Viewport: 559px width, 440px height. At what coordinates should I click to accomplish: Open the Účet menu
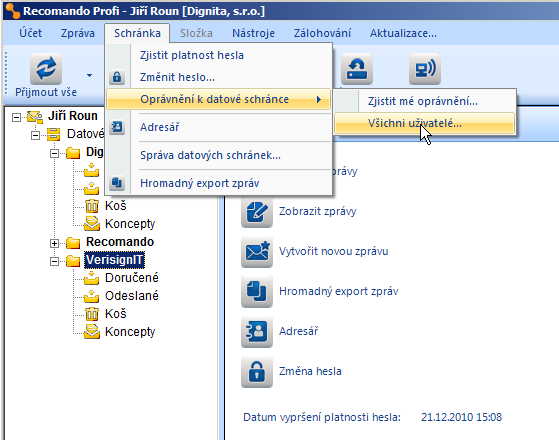(x=30, y=33)
